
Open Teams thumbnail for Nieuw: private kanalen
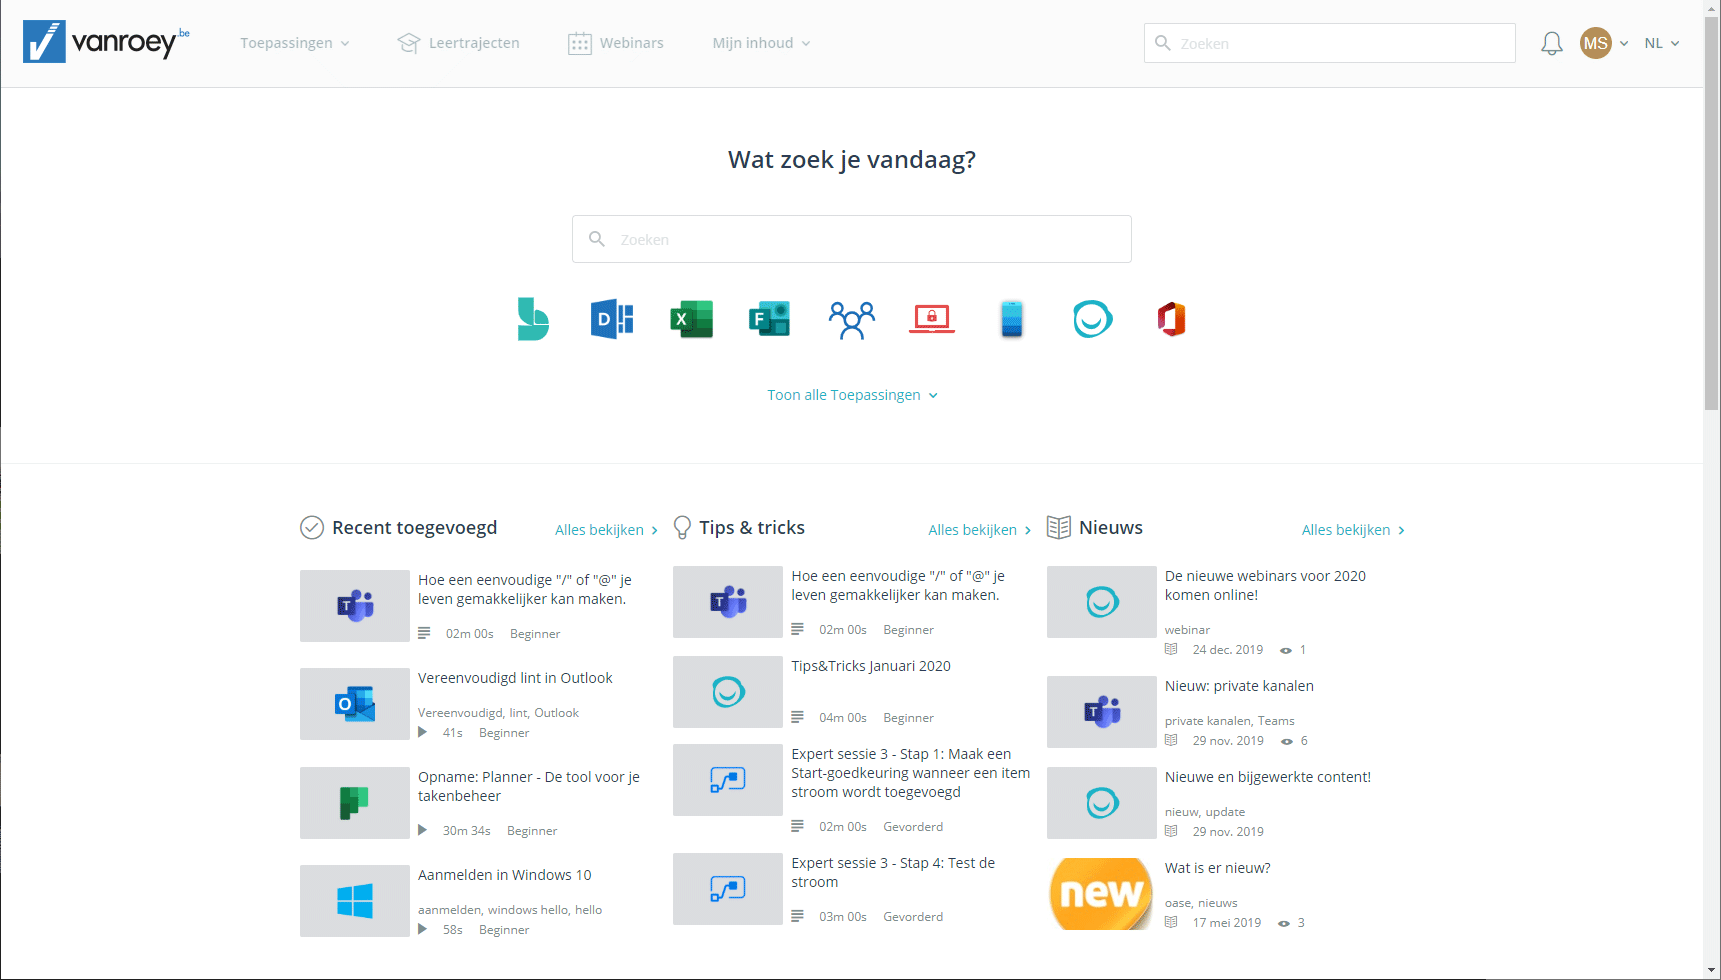click(1102, 712)
